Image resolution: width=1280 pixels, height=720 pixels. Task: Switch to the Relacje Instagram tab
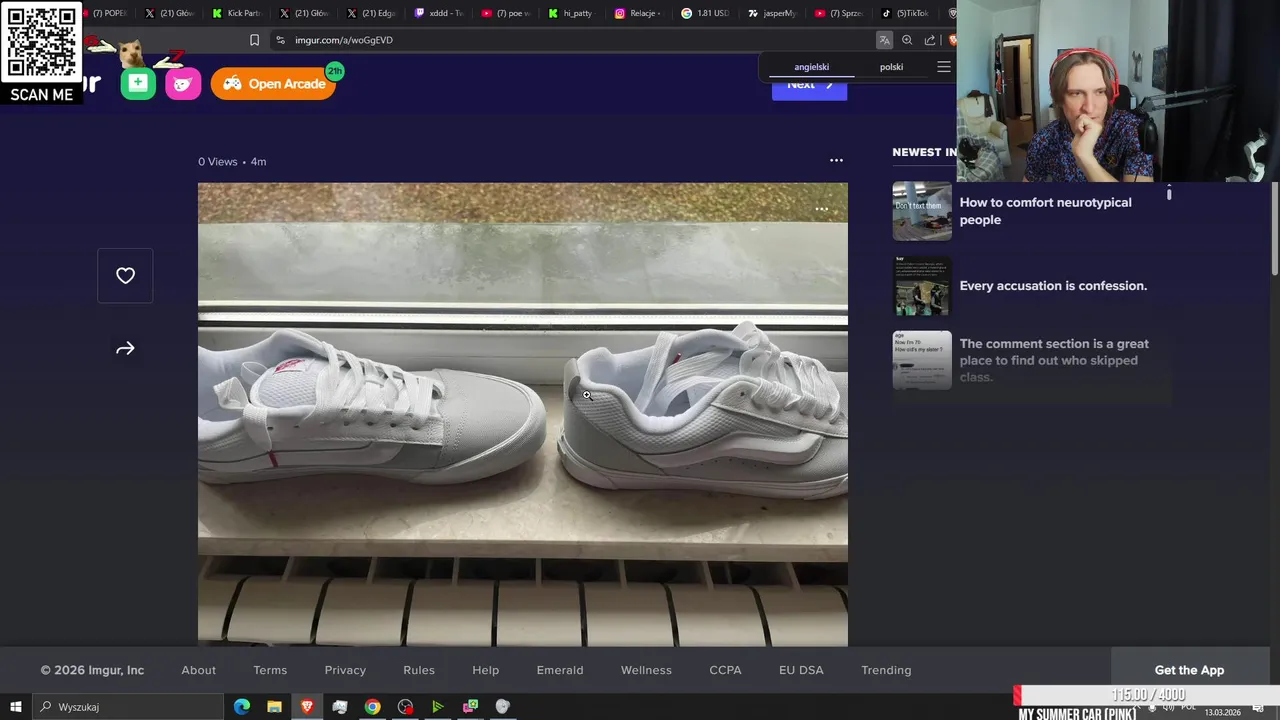(x=637, y=13)
